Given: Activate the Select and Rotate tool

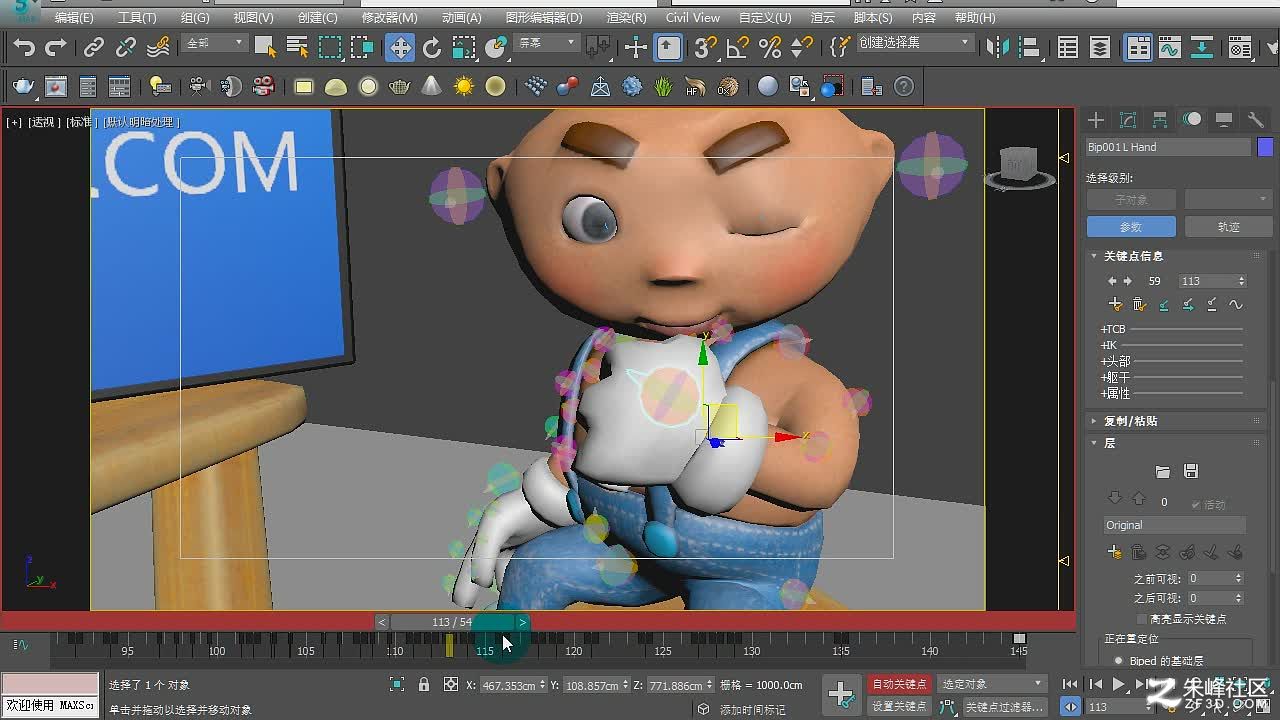Looking at the screenshot, I should tap(432, 47).
